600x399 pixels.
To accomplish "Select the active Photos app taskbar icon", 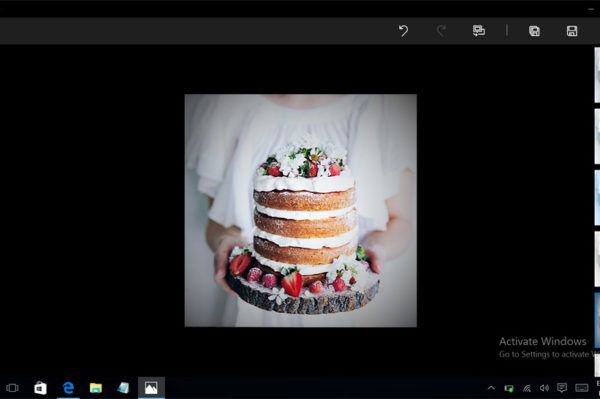I will click(151, 388).
